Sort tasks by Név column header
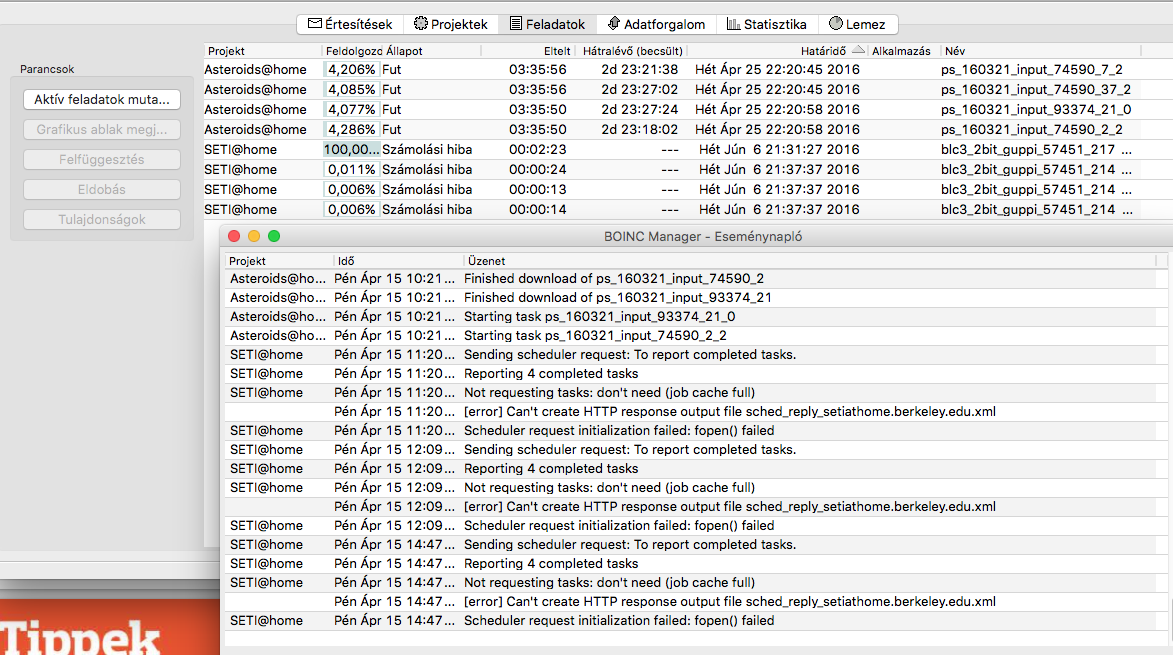The height and width of the screenshot is (655, 1173). coord(1041,51)
